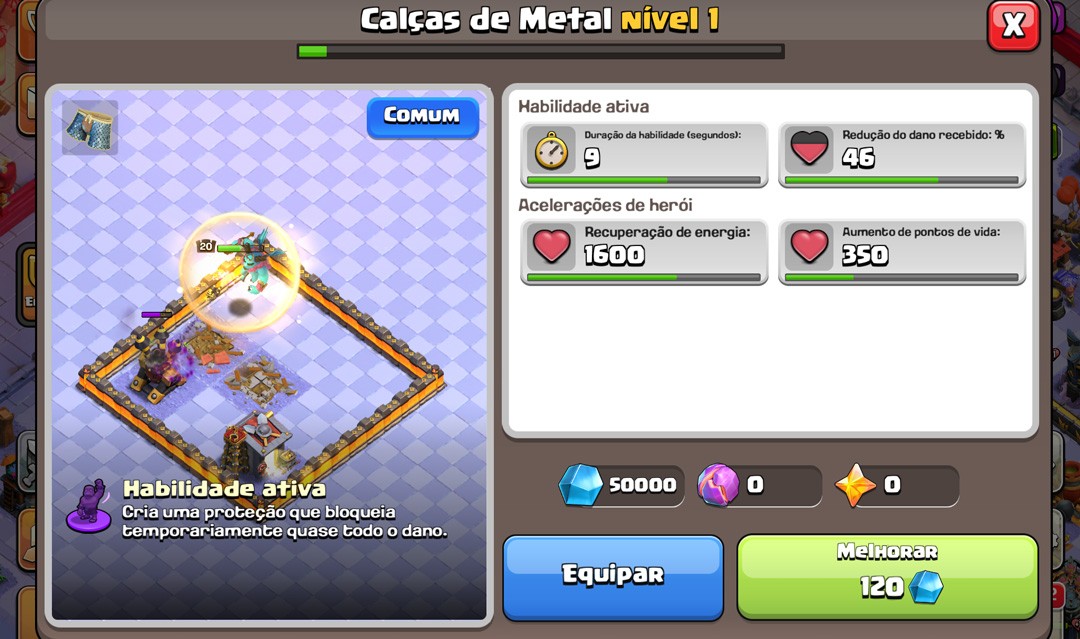Screen dimensions: 1080x639
Task: Click the blue shiny ore icon showing 50000
Action: [x=580, y=485]
